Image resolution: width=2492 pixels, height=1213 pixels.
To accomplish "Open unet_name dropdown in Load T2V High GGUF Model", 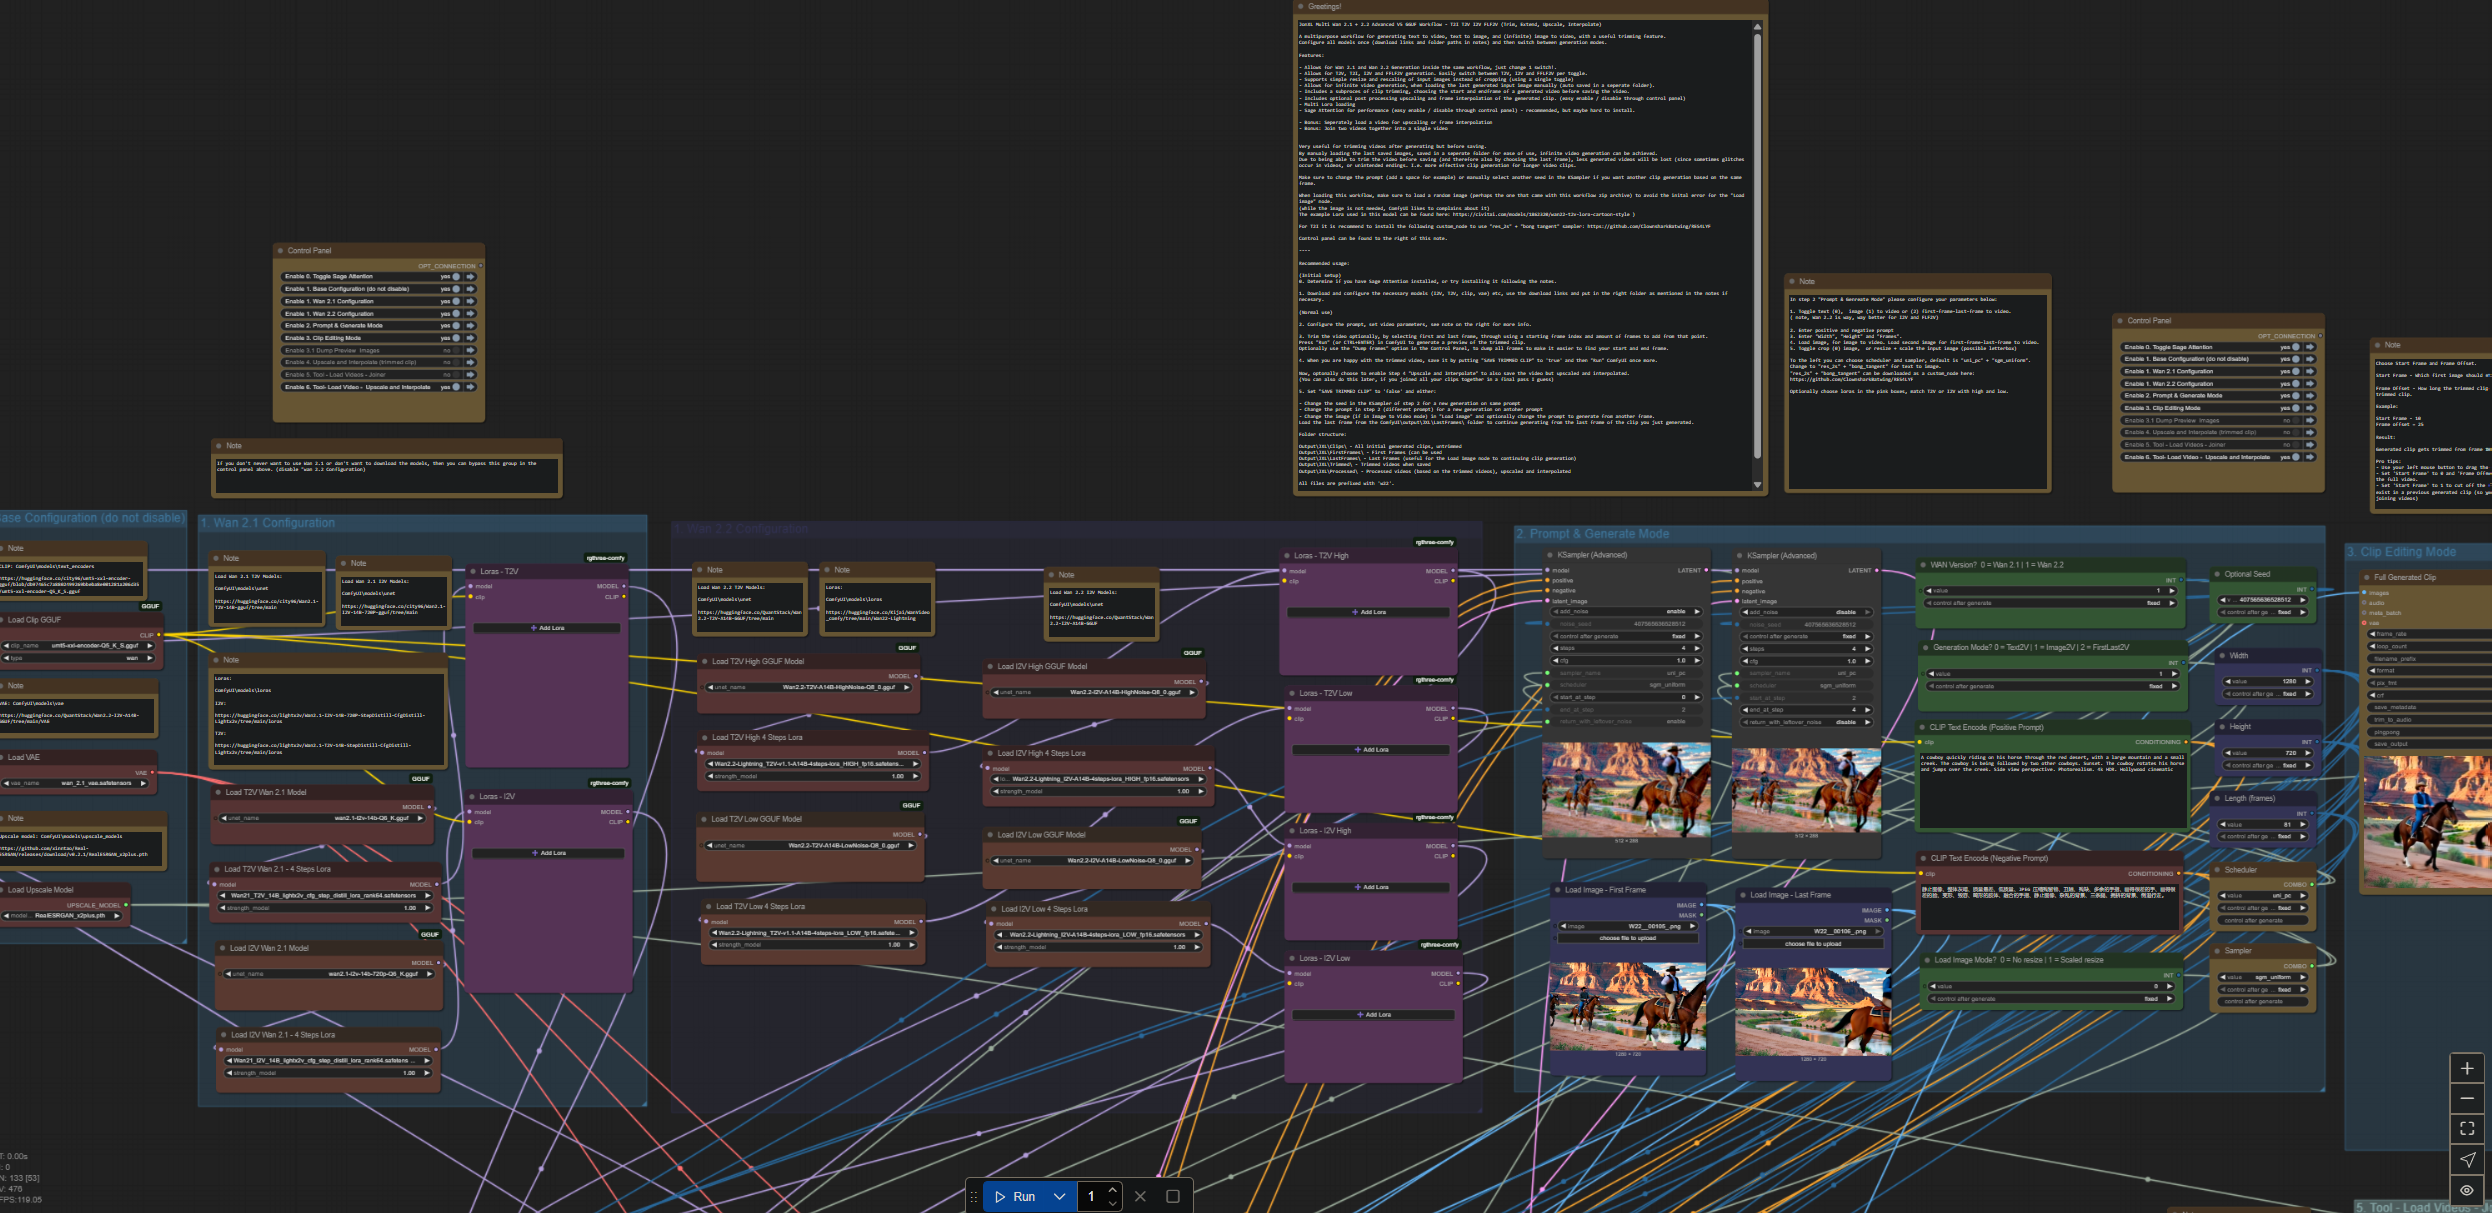I will (x=810, y=688).
